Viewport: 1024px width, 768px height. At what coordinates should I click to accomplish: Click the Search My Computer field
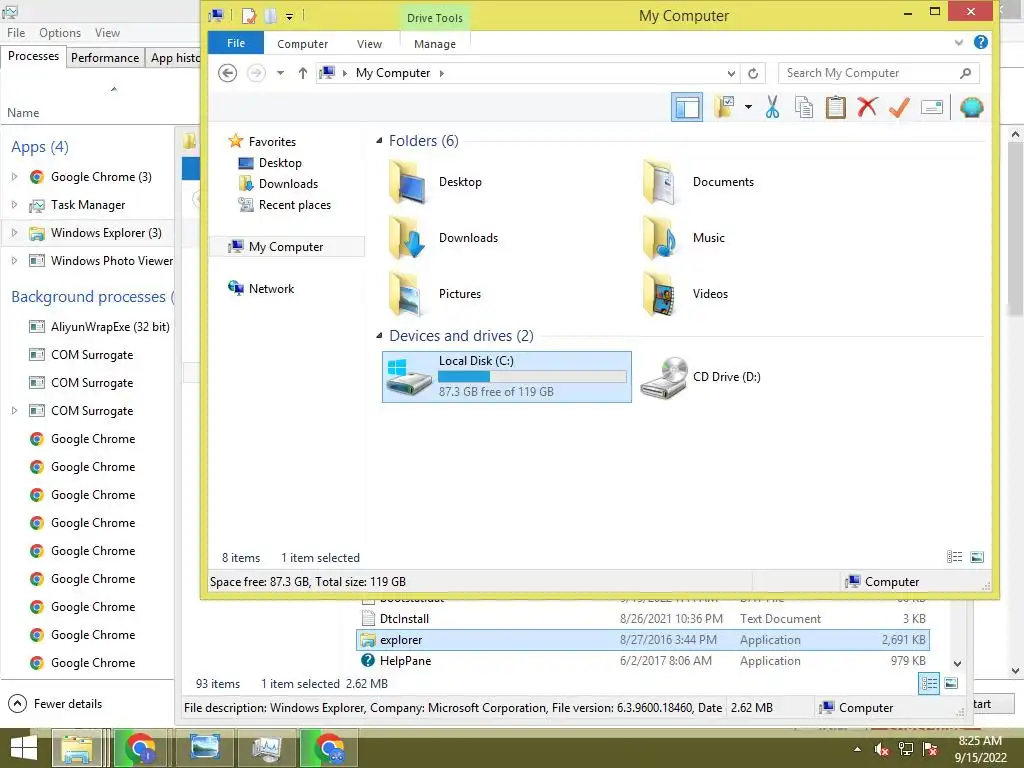click(878, 73)
